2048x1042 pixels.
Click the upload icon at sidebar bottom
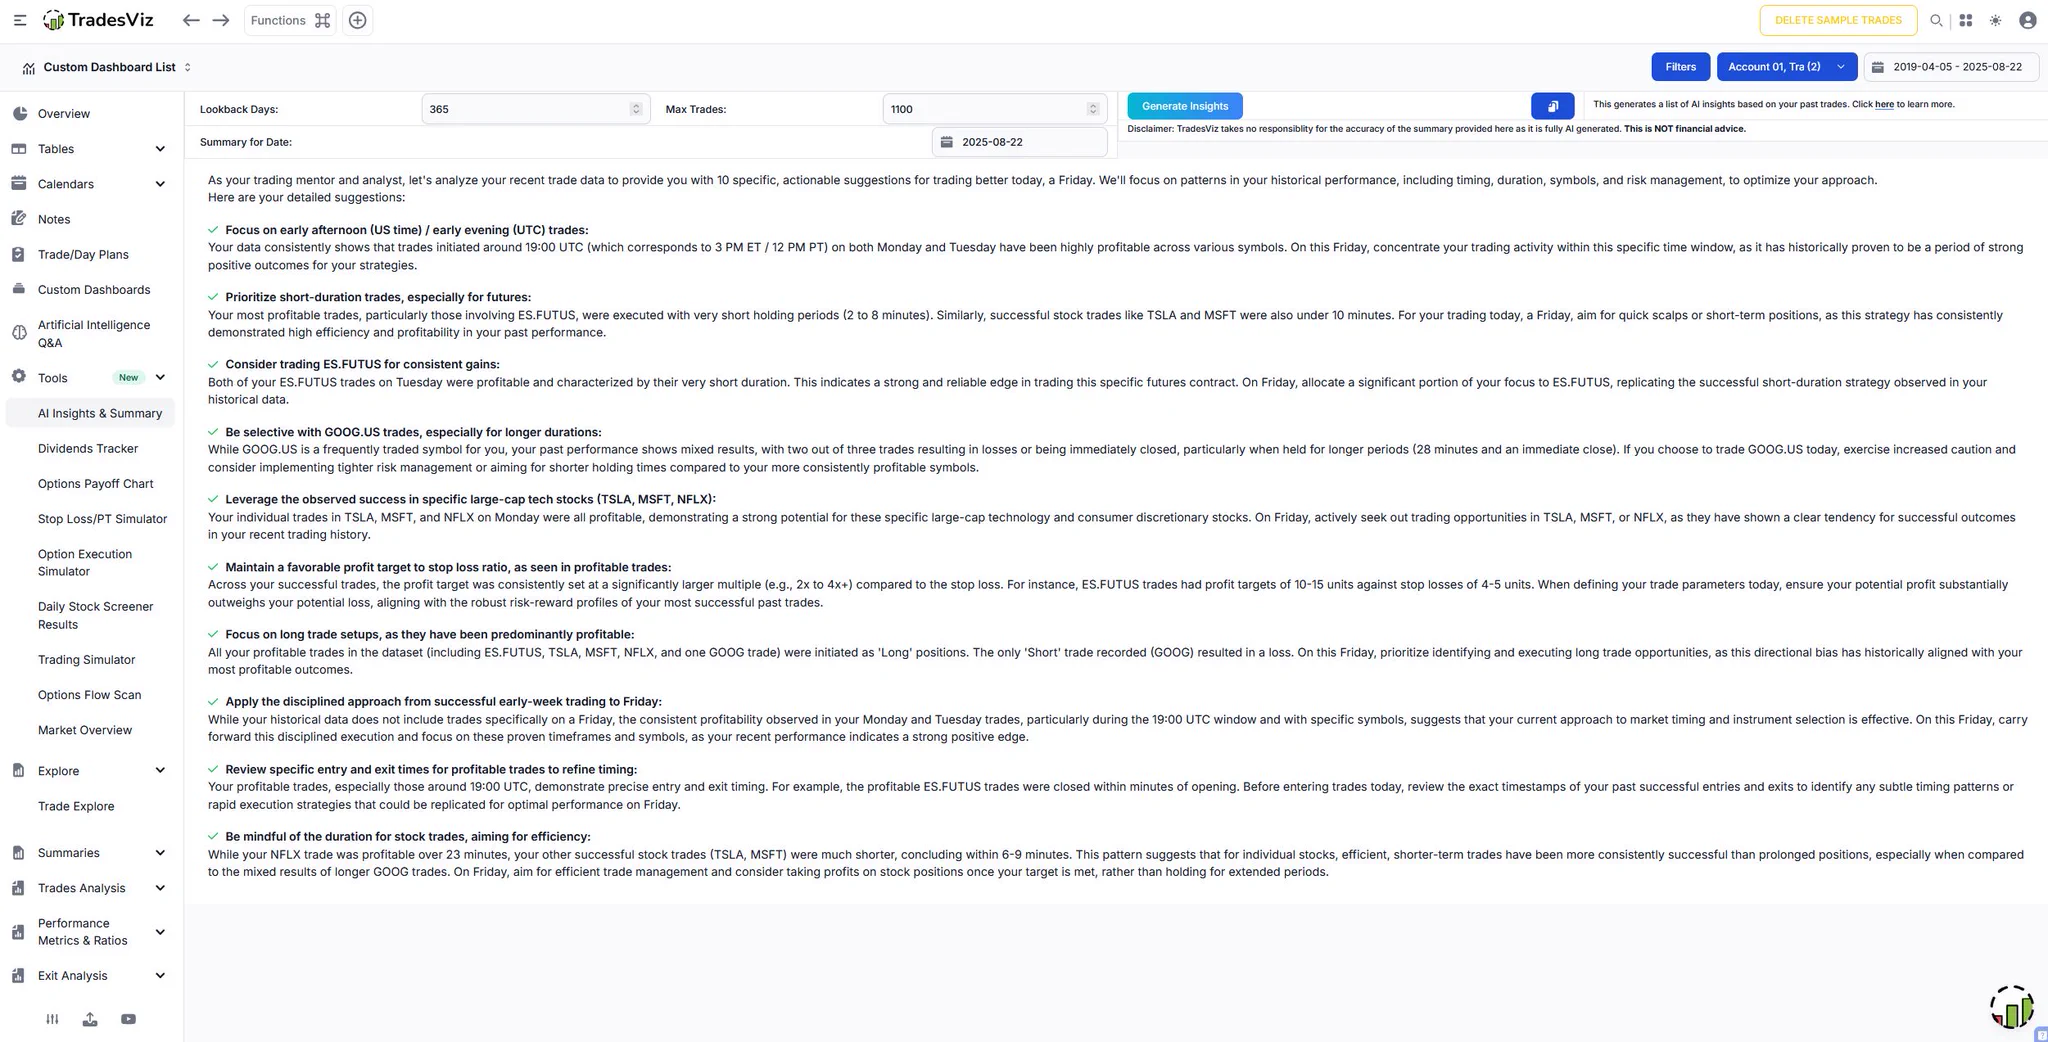[x=90, y=1019]
